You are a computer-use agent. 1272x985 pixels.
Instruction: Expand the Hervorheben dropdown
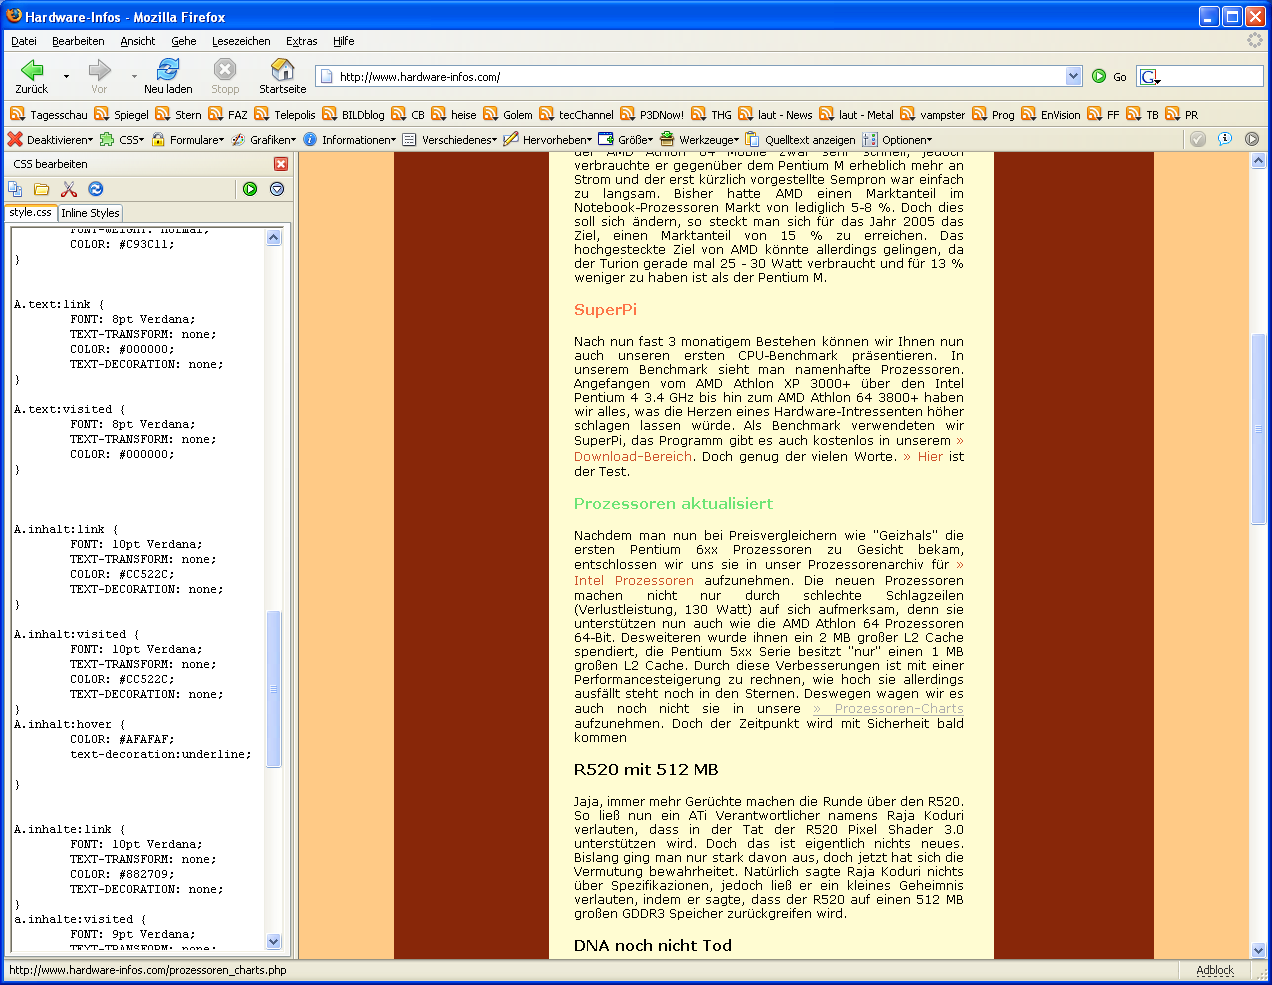point(548,140)
